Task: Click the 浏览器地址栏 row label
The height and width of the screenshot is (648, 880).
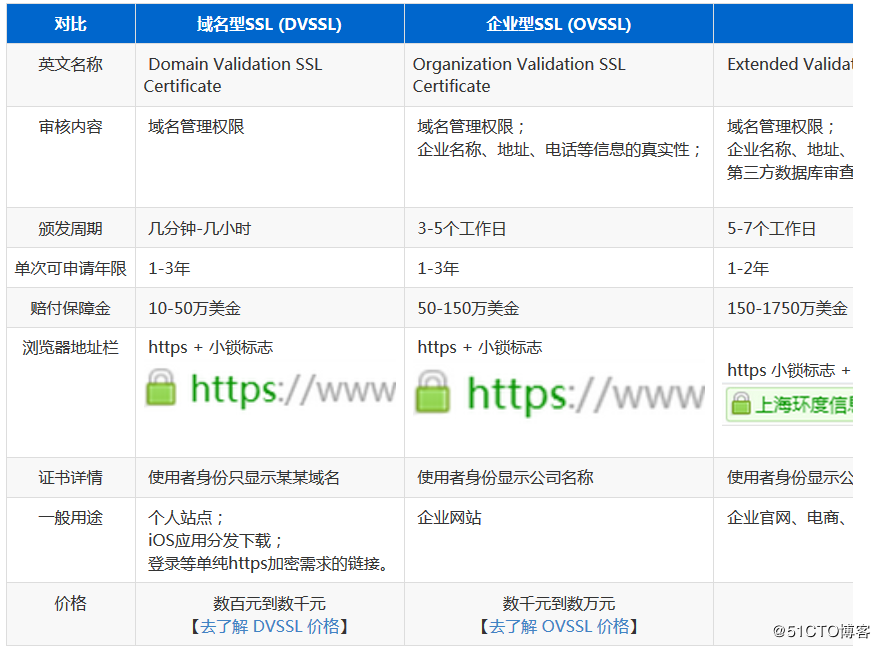Action: pyautogui.click(x=70, y=347)
